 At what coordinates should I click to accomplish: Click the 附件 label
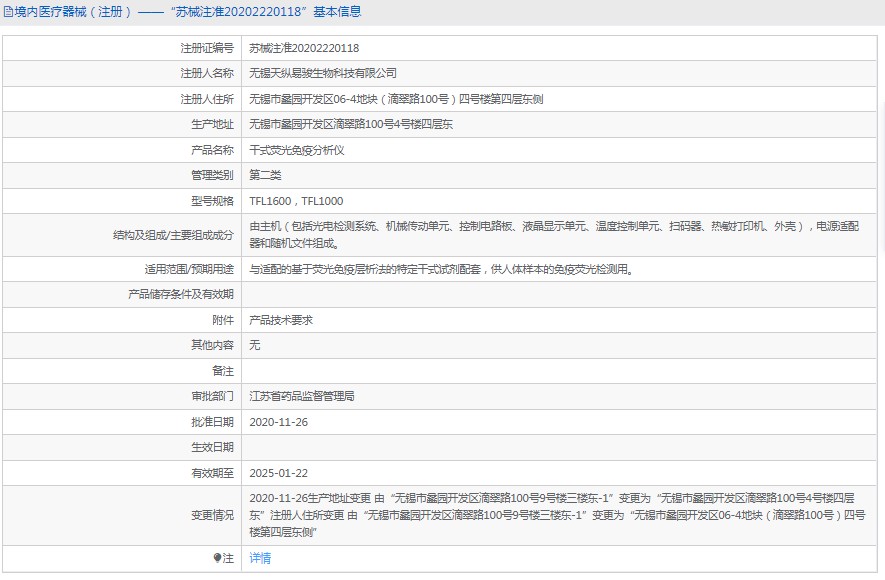pos(223,320)
